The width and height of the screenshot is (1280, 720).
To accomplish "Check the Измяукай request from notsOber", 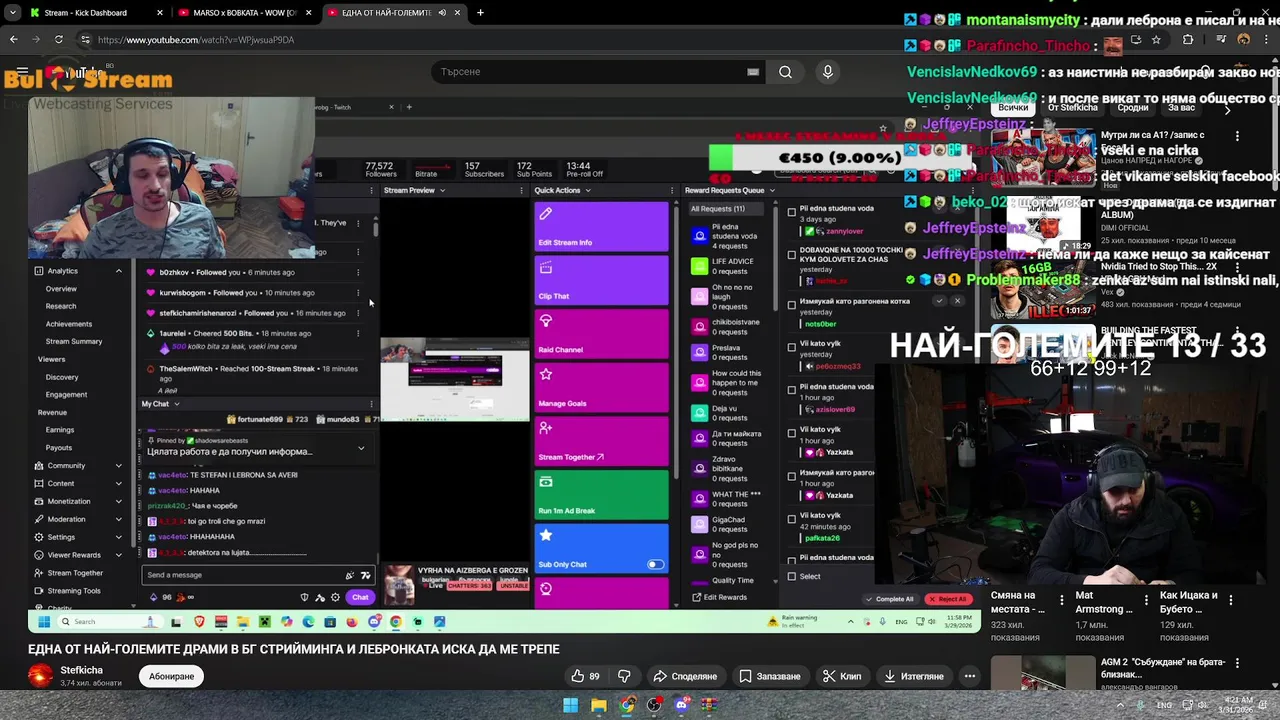I will click(792, 304).
